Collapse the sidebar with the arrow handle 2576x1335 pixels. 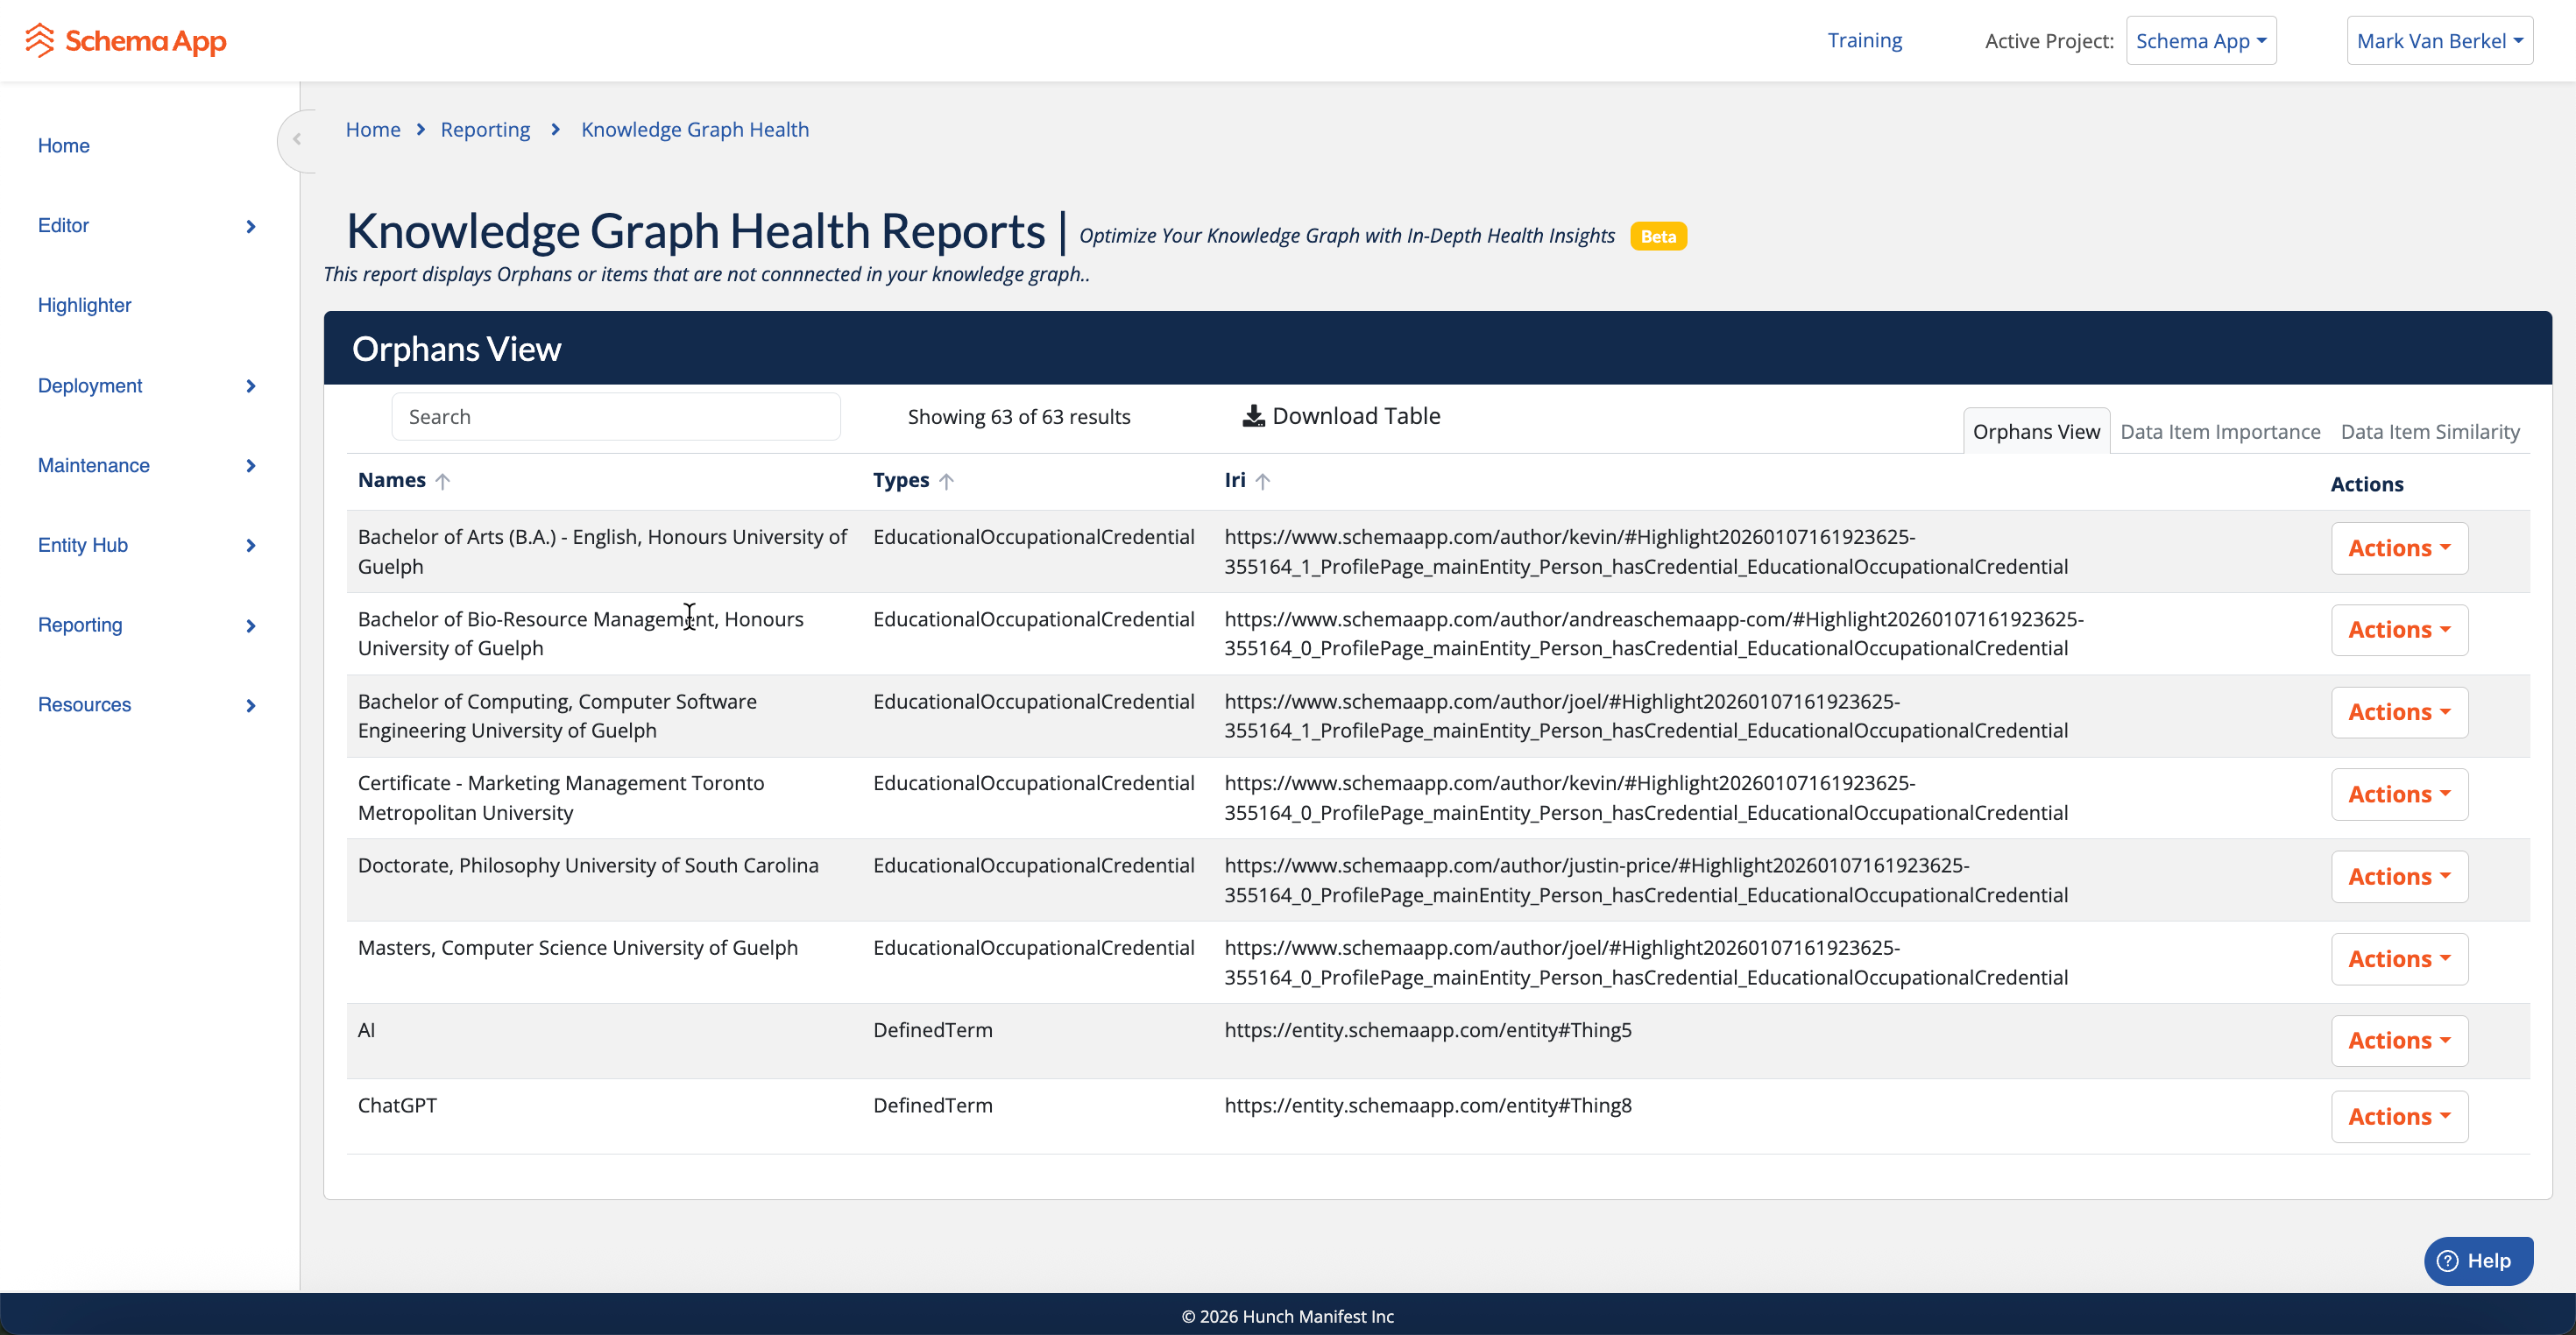(x=297, y=140)
